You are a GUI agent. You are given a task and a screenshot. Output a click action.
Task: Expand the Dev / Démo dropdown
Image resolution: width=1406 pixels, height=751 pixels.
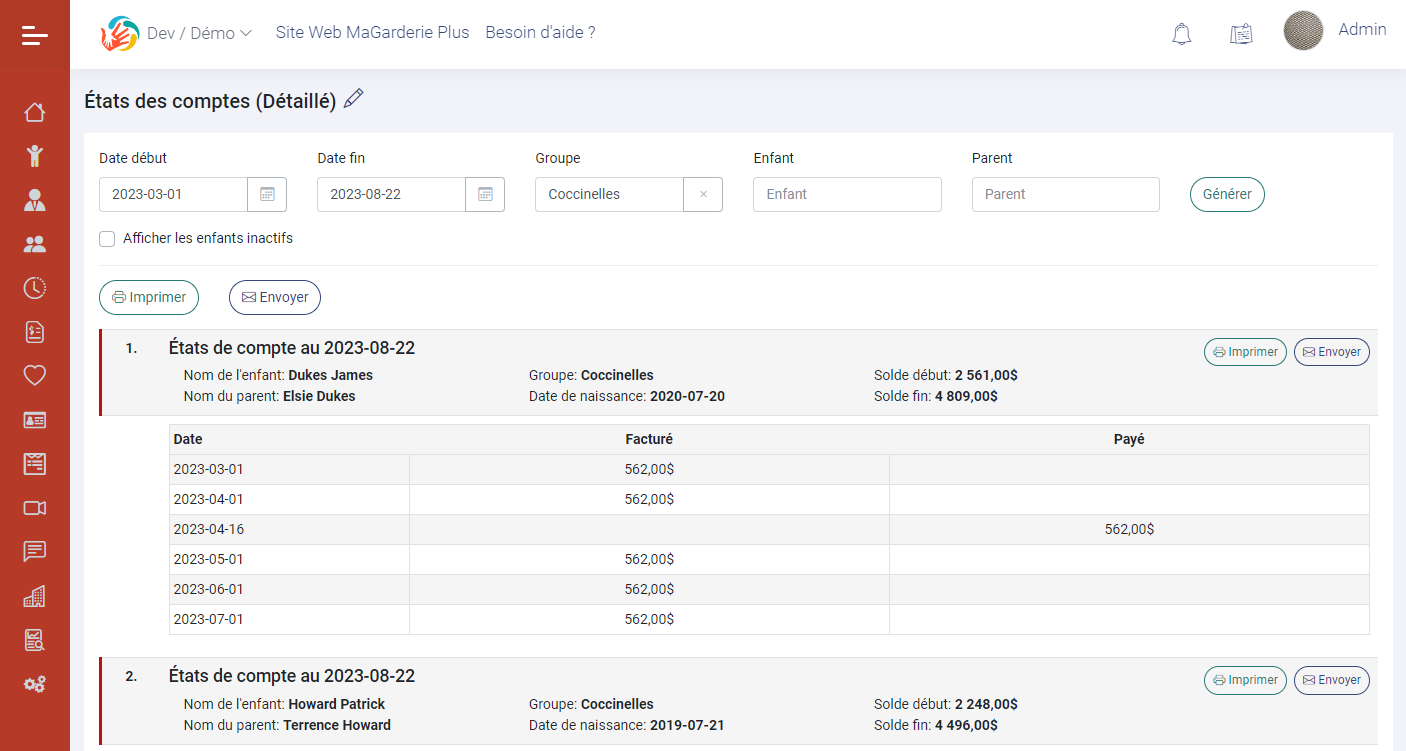tap(198, 33)
